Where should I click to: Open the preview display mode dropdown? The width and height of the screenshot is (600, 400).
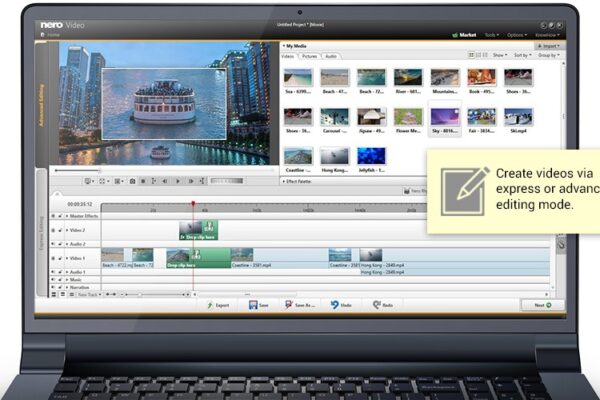point(90,181)
